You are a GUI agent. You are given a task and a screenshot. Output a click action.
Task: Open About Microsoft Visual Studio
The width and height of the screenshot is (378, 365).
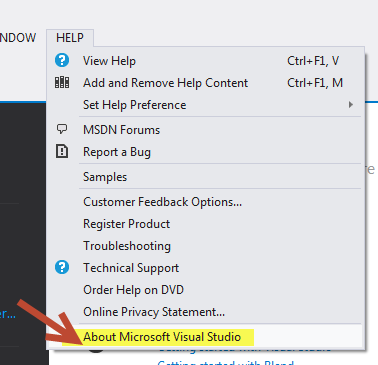click(x=206, y=337)
